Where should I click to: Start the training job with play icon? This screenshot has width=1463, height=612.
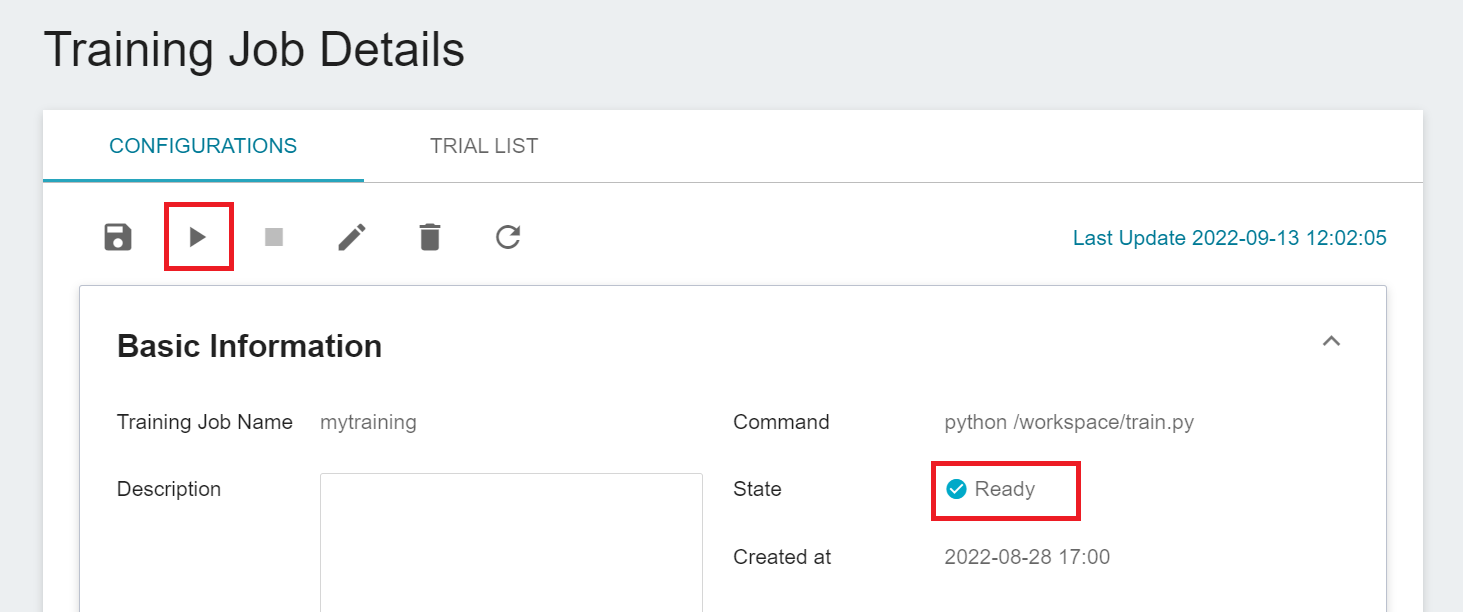click(198, 237)
